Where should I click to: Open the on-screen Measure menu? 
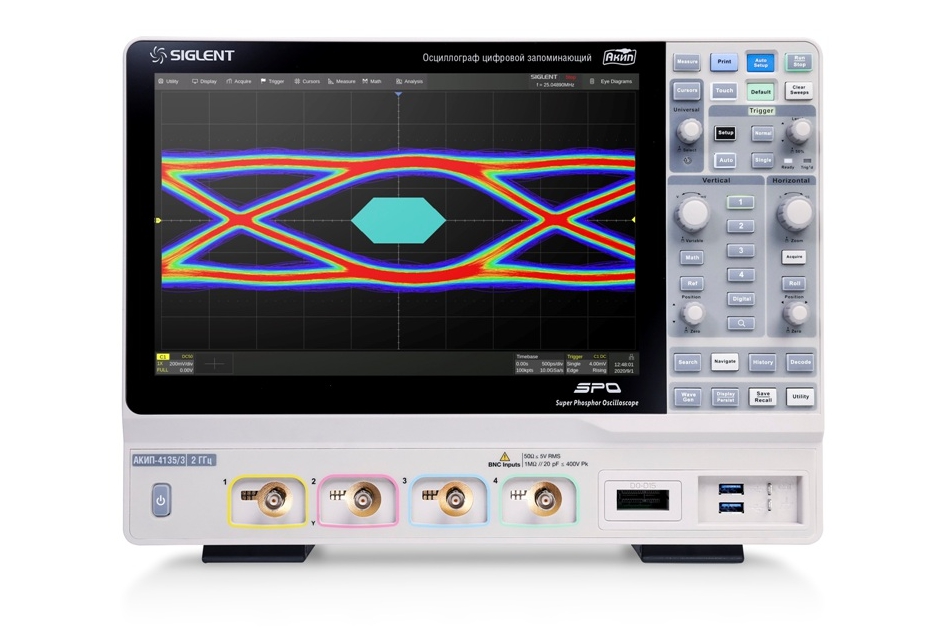click(342, 81)
